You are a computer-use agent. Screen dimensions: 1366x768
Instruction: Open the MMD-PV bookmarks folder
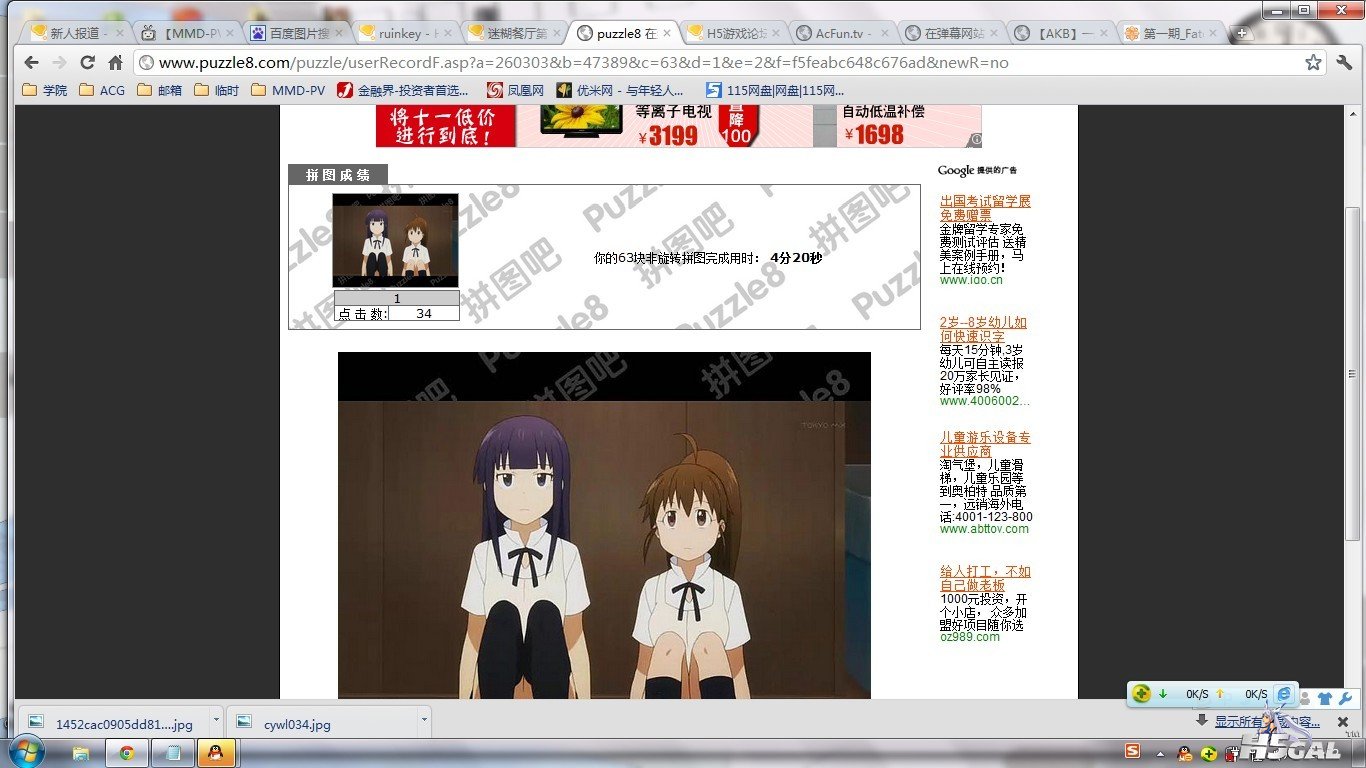pyautogui.click(x=288, y=90)
